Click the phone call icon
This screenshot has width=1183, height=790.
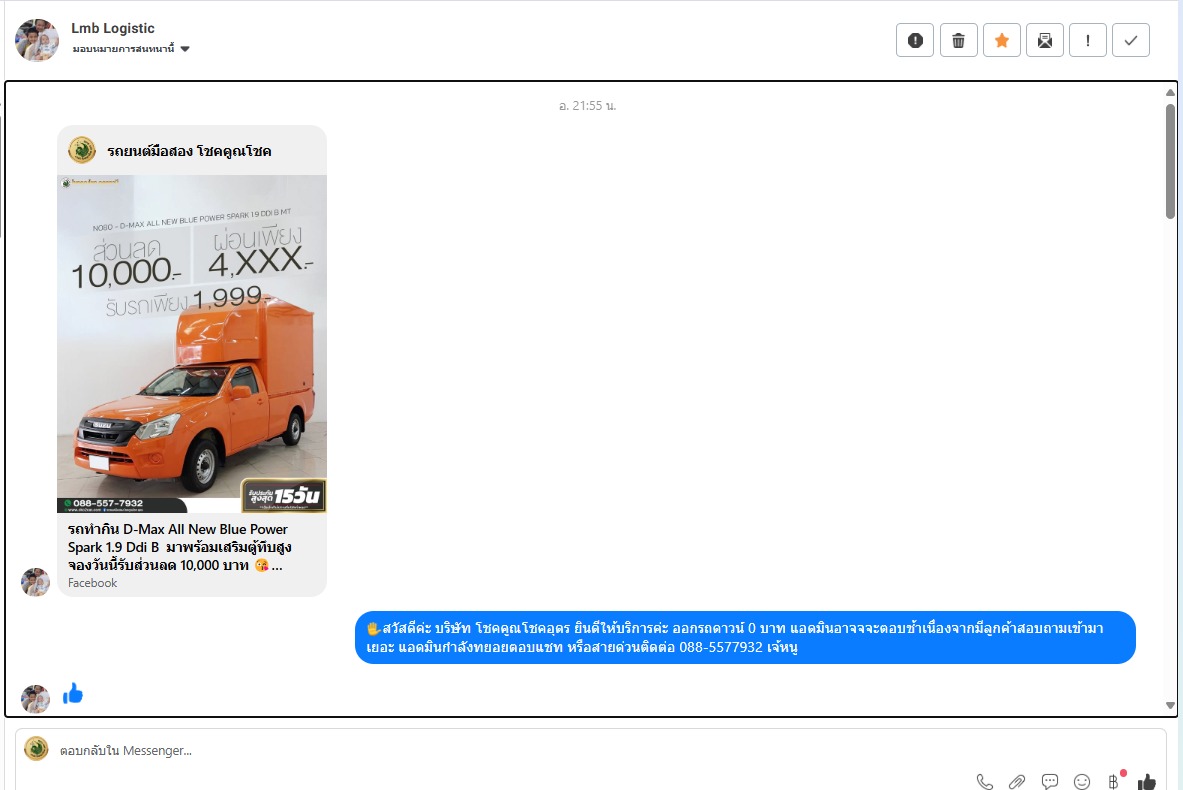(x=985, y=781)
